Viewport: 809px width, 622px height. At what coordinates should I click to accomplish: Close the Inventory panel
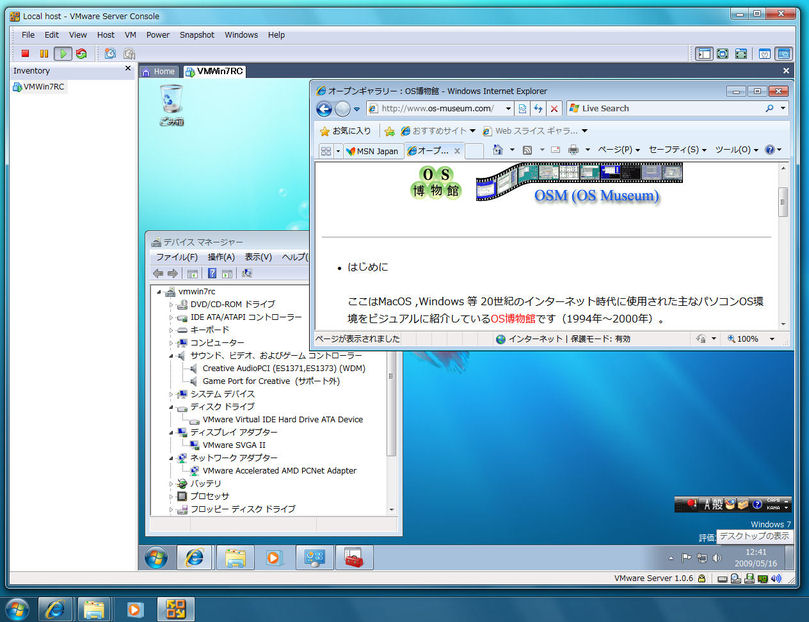(x=128, y=69)
